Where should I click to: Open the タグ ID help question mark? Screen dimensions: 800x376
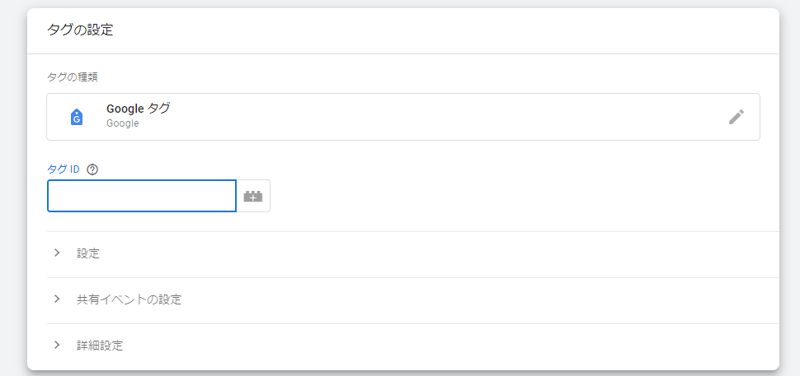point(92,170)
